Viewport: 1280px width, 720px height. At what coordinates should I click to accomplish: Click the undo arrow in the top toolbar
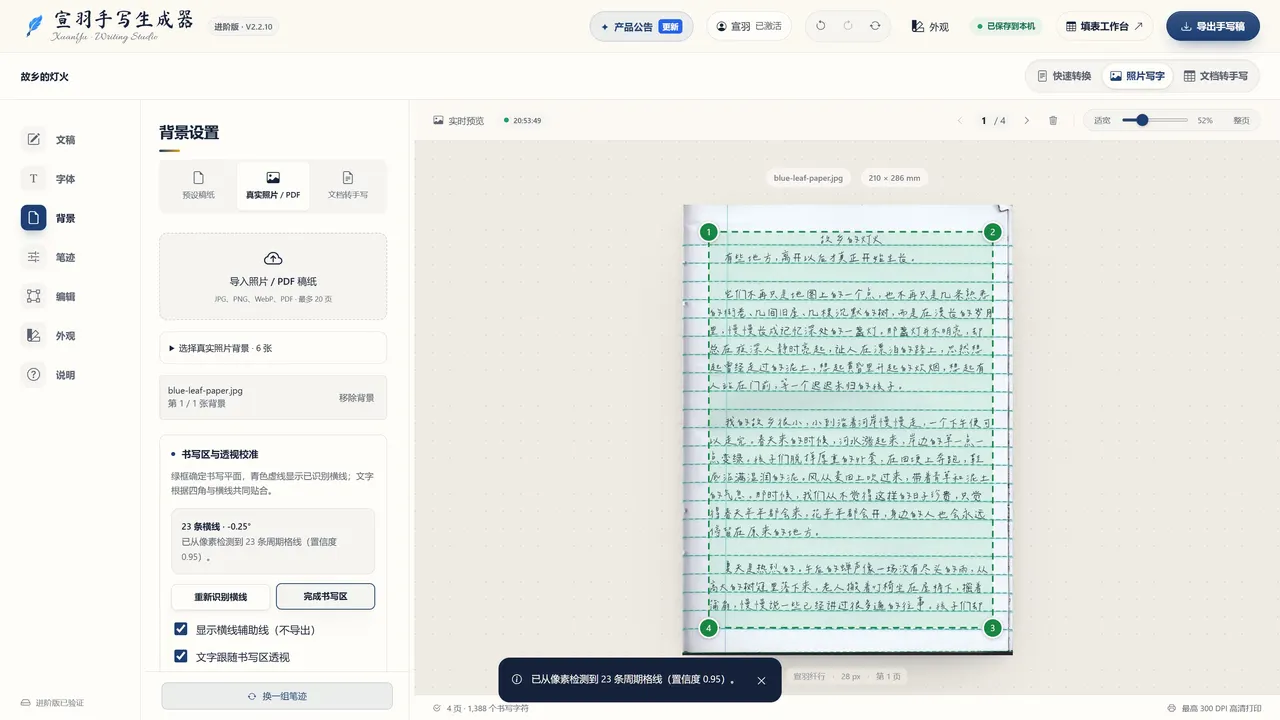(821, 26)
